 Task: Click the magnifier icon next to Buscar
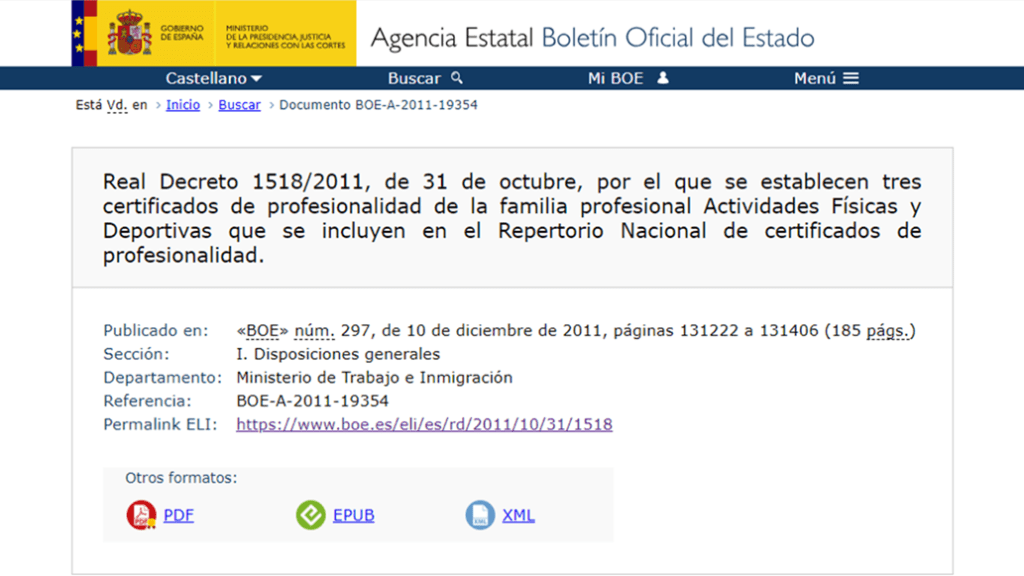coord(456,78)
